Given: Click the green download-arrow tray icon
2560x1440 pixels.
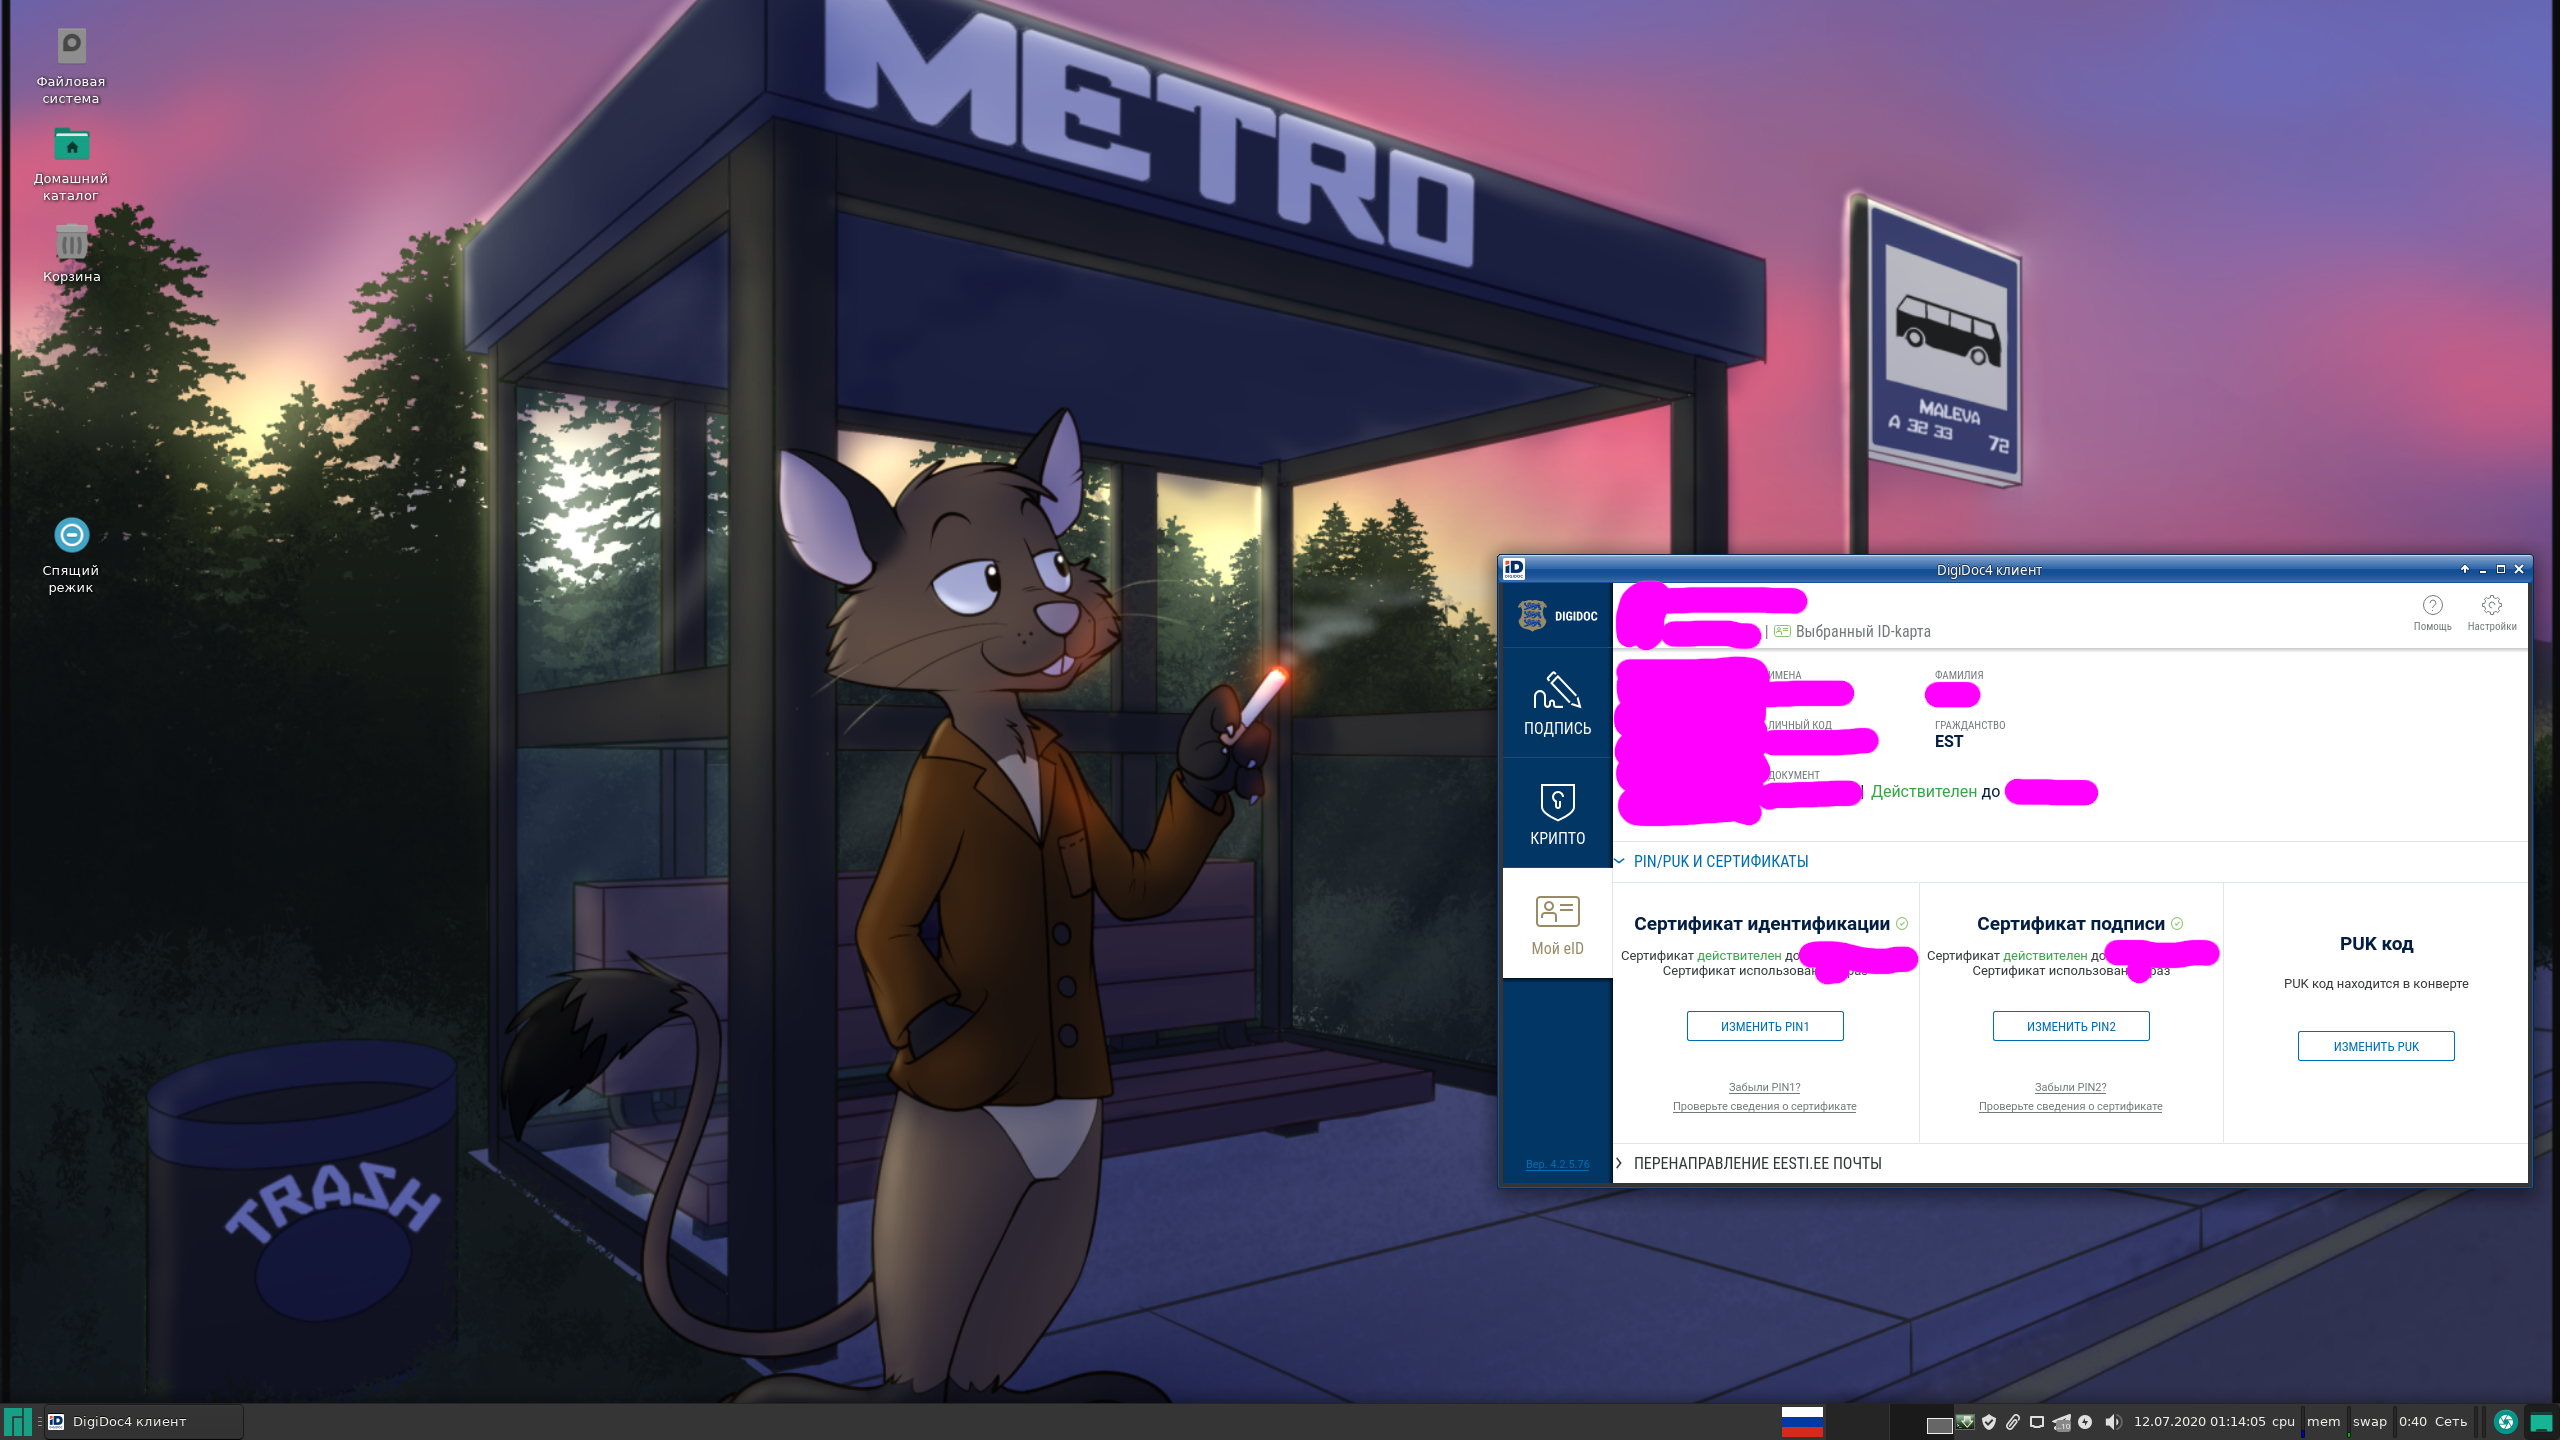Looking at the screenshot, I should coord(1965,1421).
